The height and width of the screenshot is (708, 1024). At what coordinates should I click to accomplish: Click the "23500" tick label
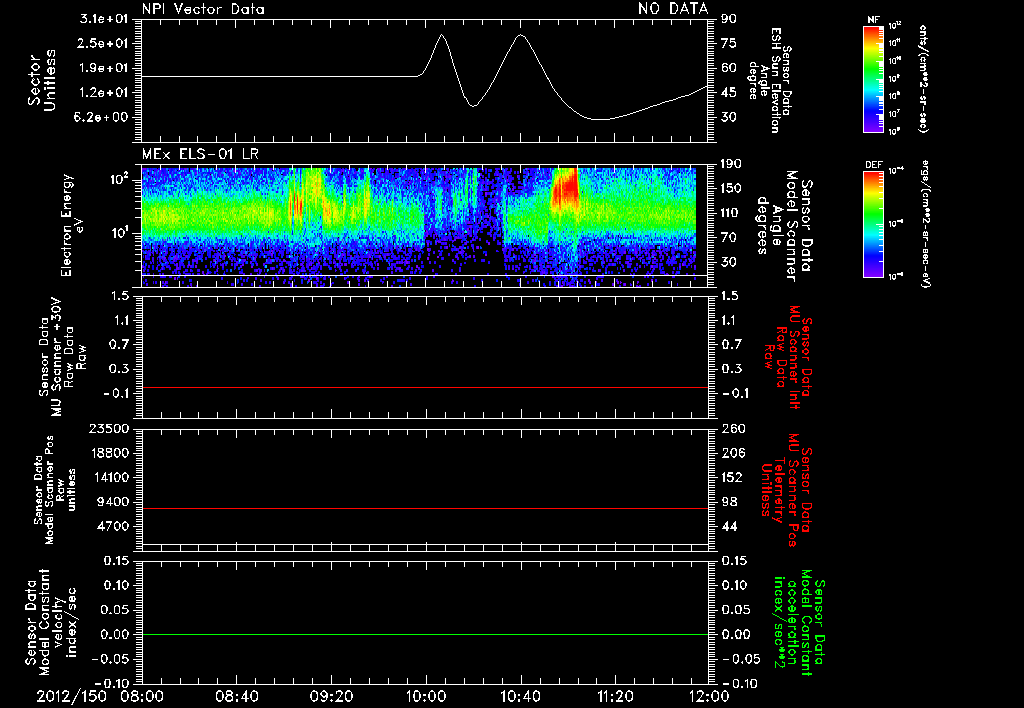tap(109, 428)
